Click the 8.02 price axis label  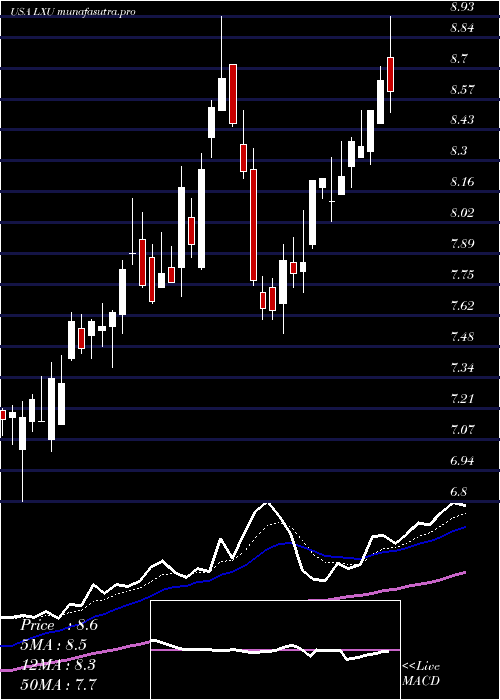(x=462, y=212)
